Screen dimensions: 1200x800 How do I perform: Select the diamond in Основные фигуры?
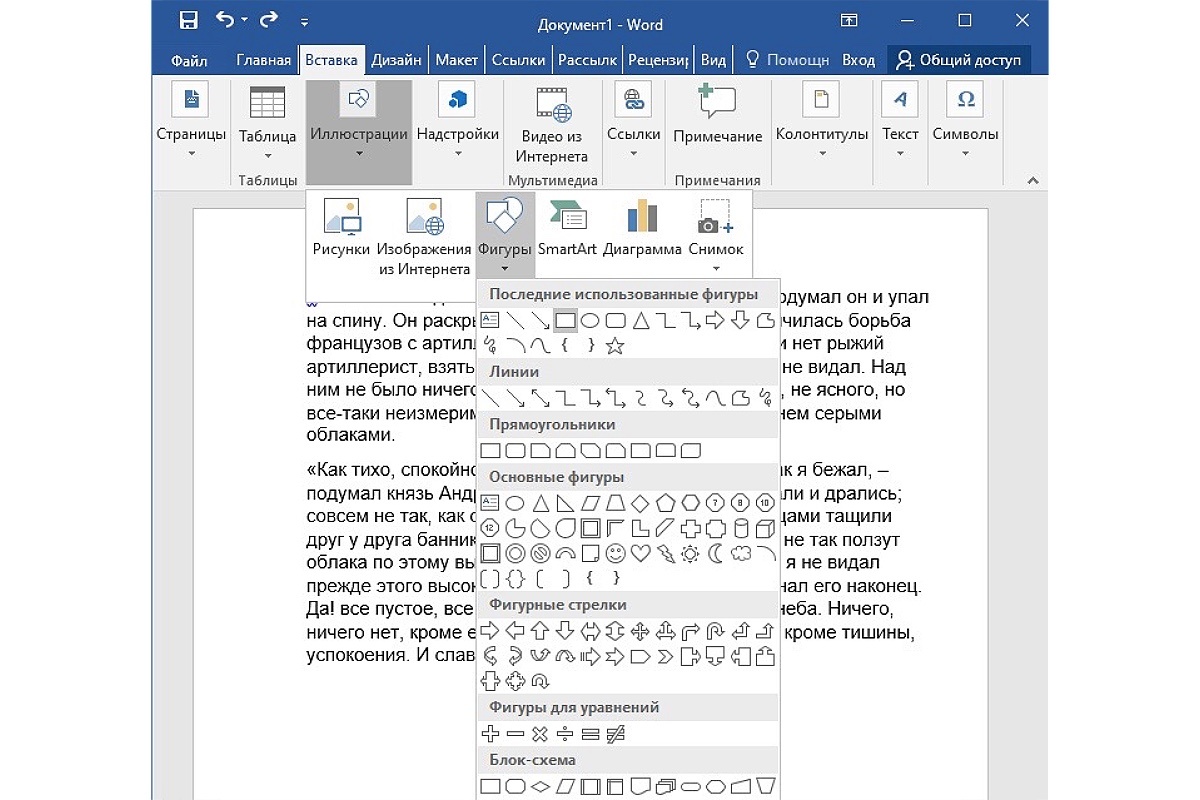640,502
